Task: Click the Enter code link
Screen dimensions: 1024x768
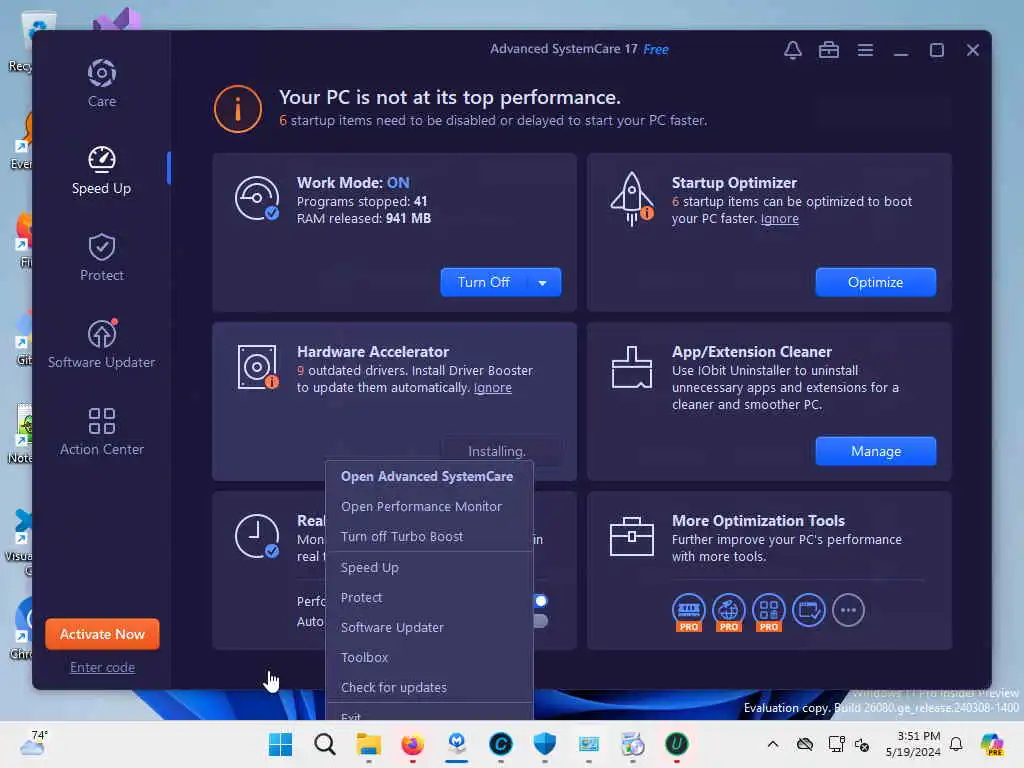Action: tap(103, 667)
